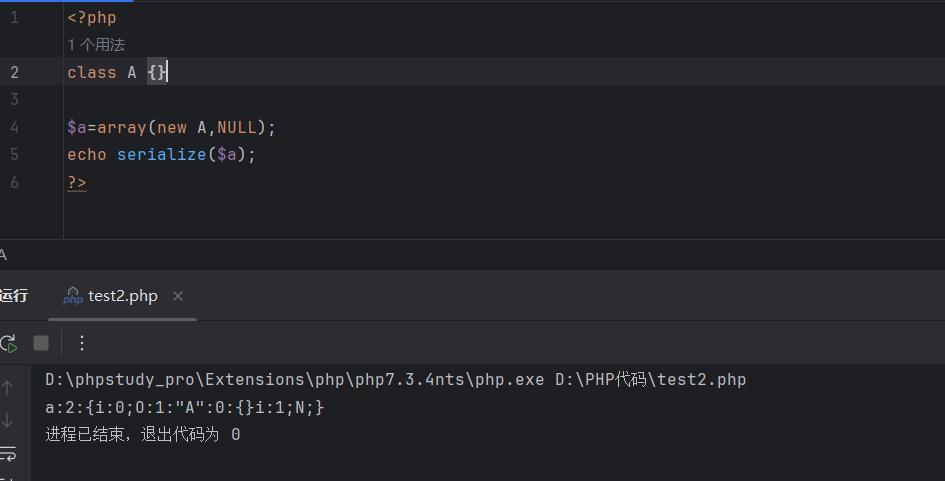This screenshot has height=481, width=945.
Task: Open the vertical three-dot more menu
Action: point(82,343)
